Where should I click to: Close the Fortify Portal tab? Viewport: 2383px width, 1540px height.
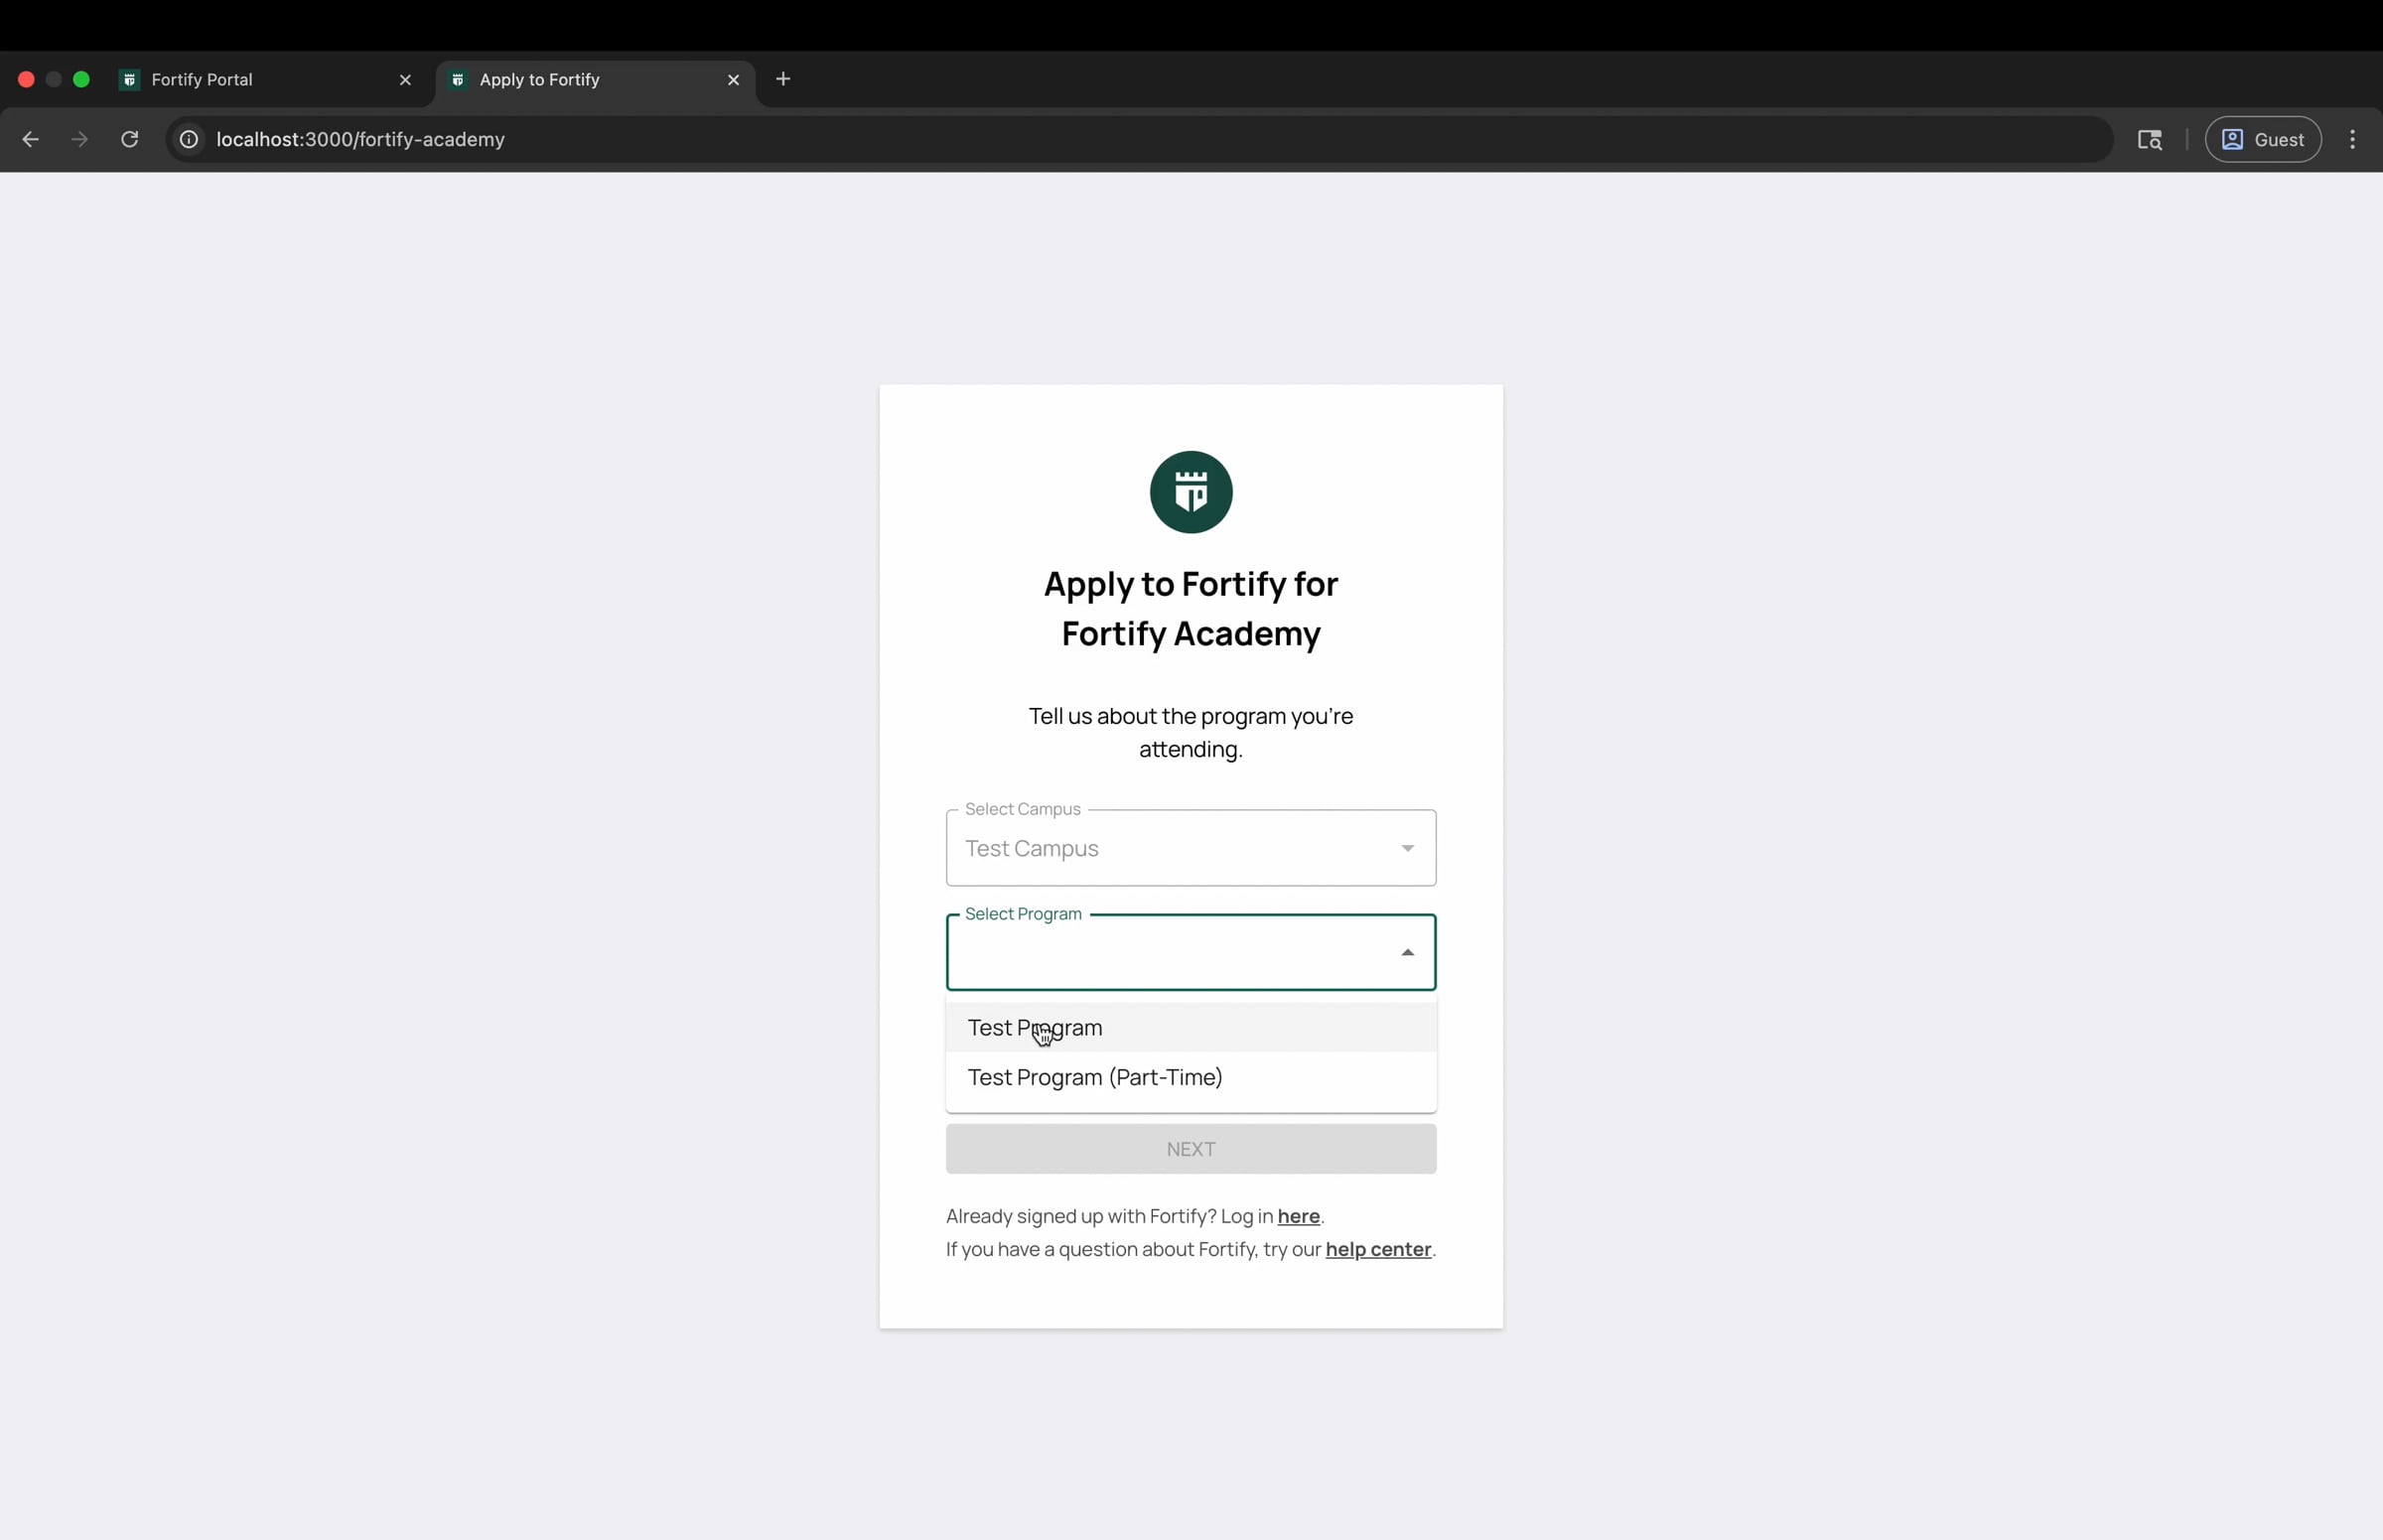click(x=406, y=79)
